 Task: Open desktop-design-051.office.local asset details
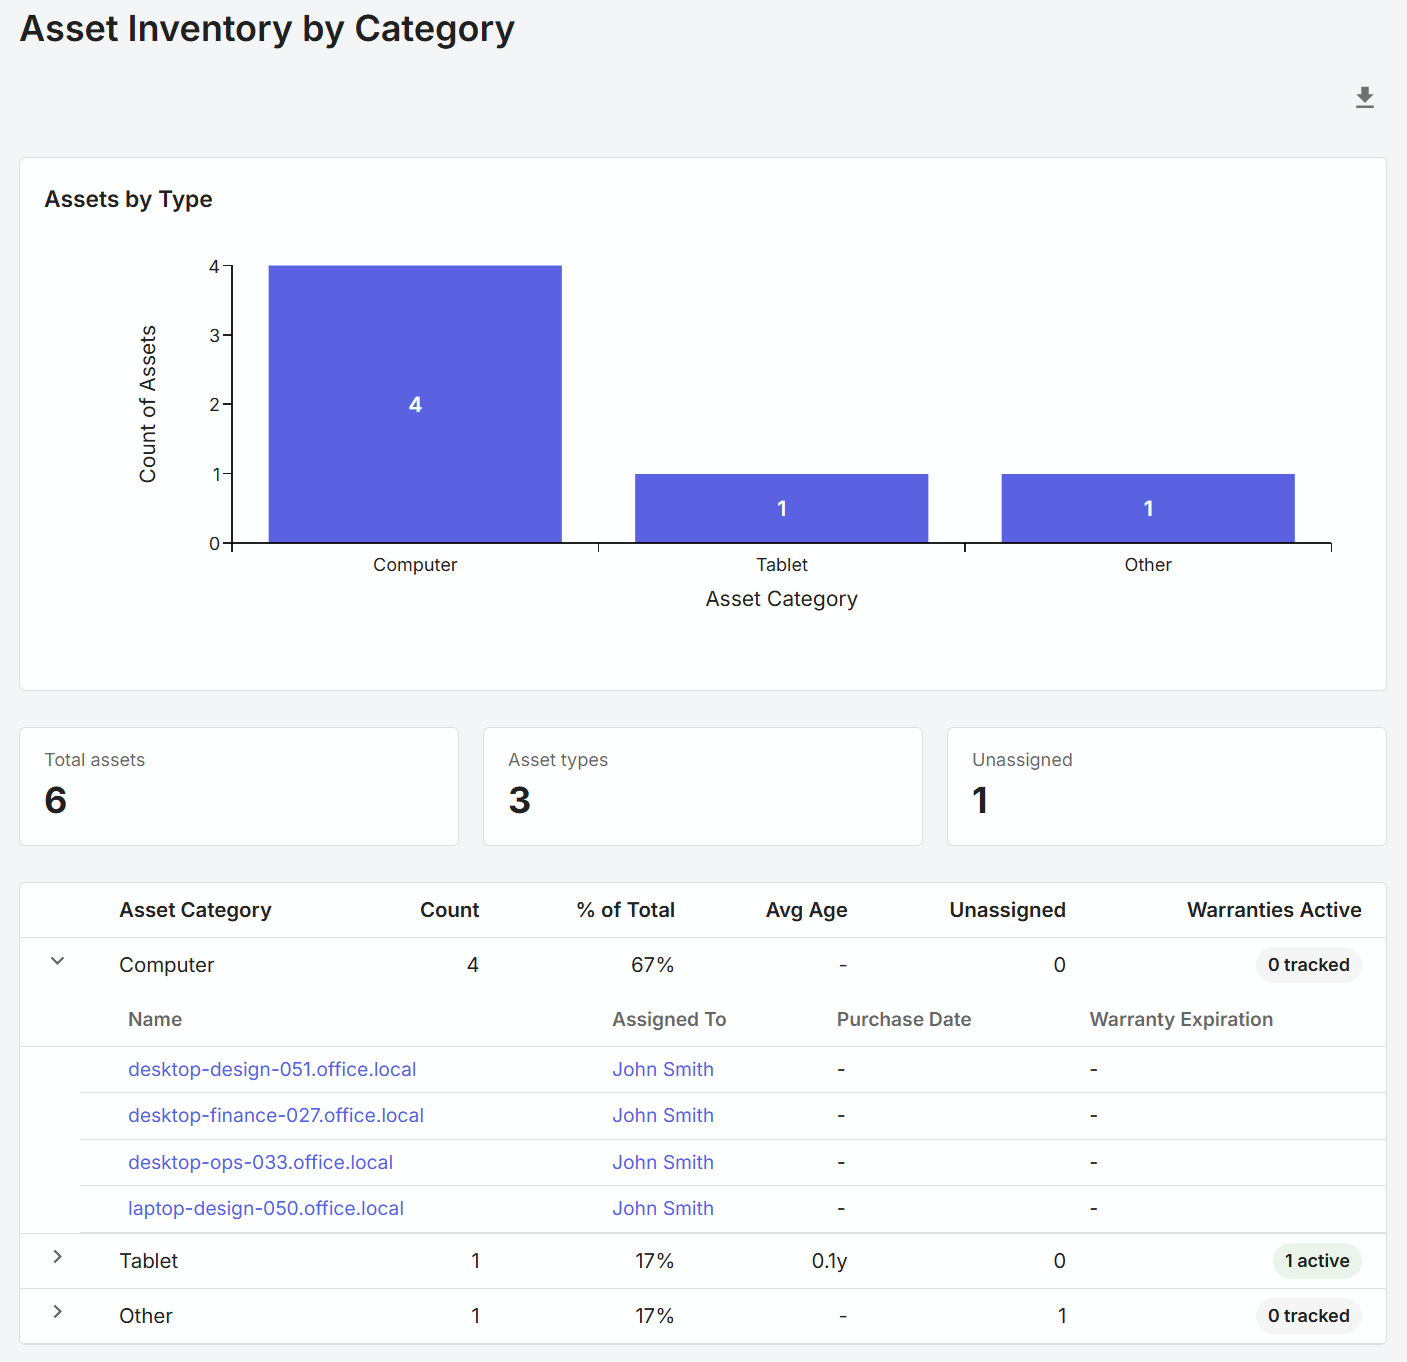[272, 1069]
